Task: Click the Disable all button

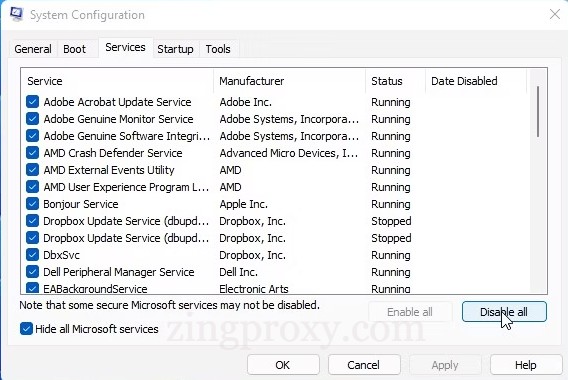Action: (x=504, y=312)
